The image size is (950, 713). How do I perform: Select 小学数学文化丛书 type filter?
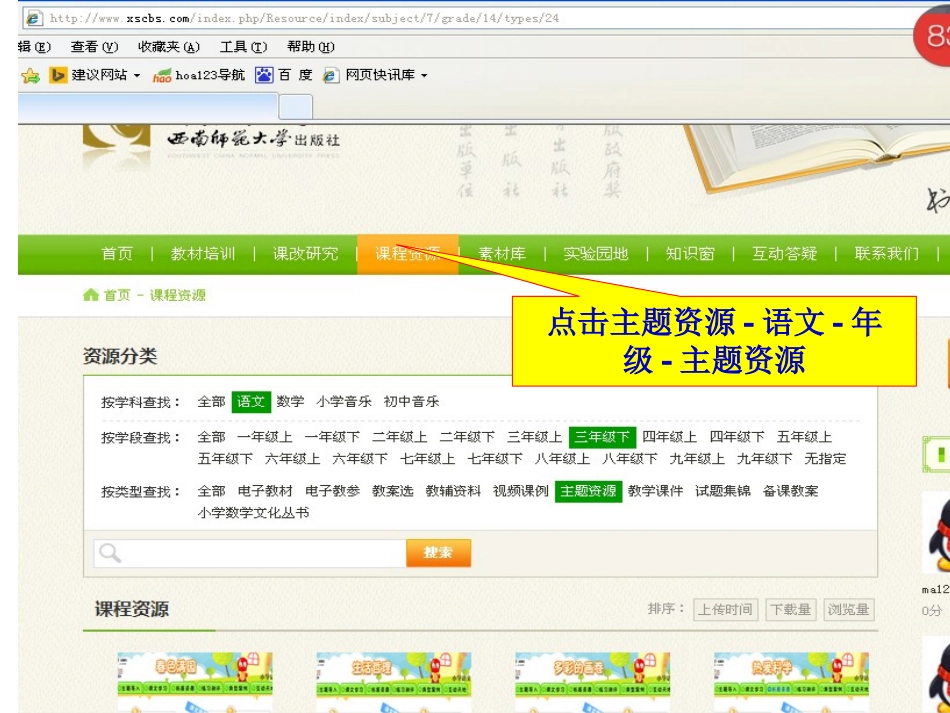point(253,512)
